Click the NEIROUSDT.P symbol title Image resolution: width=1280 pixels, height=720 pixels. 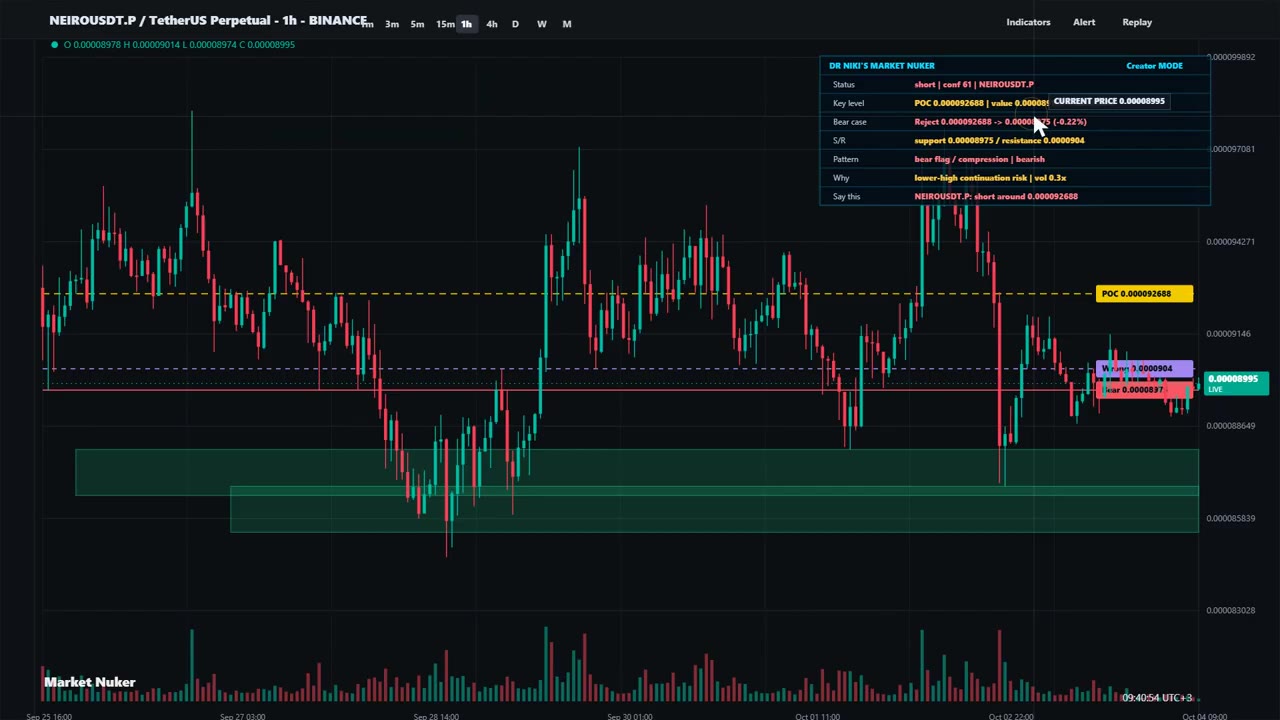208,21
